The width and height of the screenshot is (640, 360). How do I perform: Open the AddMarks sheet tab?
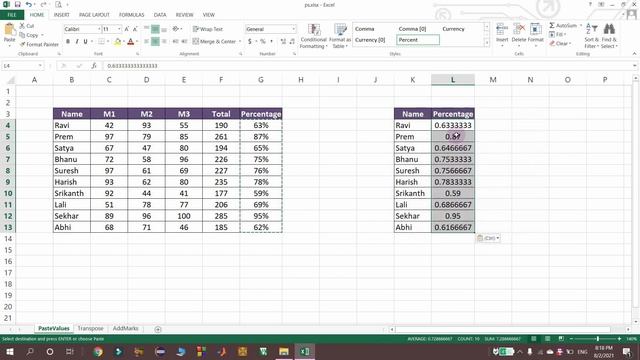pos(125,329)
